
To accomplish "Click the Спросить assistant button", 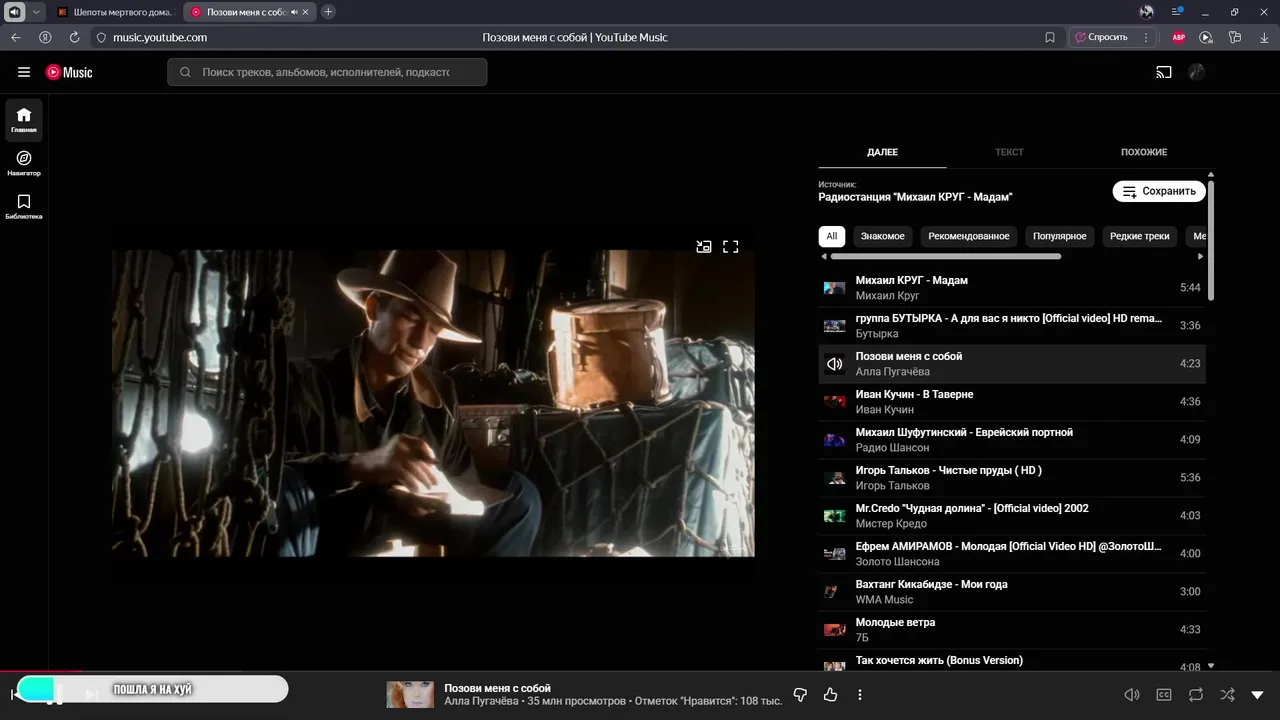I will click(x=1101, y=37).
